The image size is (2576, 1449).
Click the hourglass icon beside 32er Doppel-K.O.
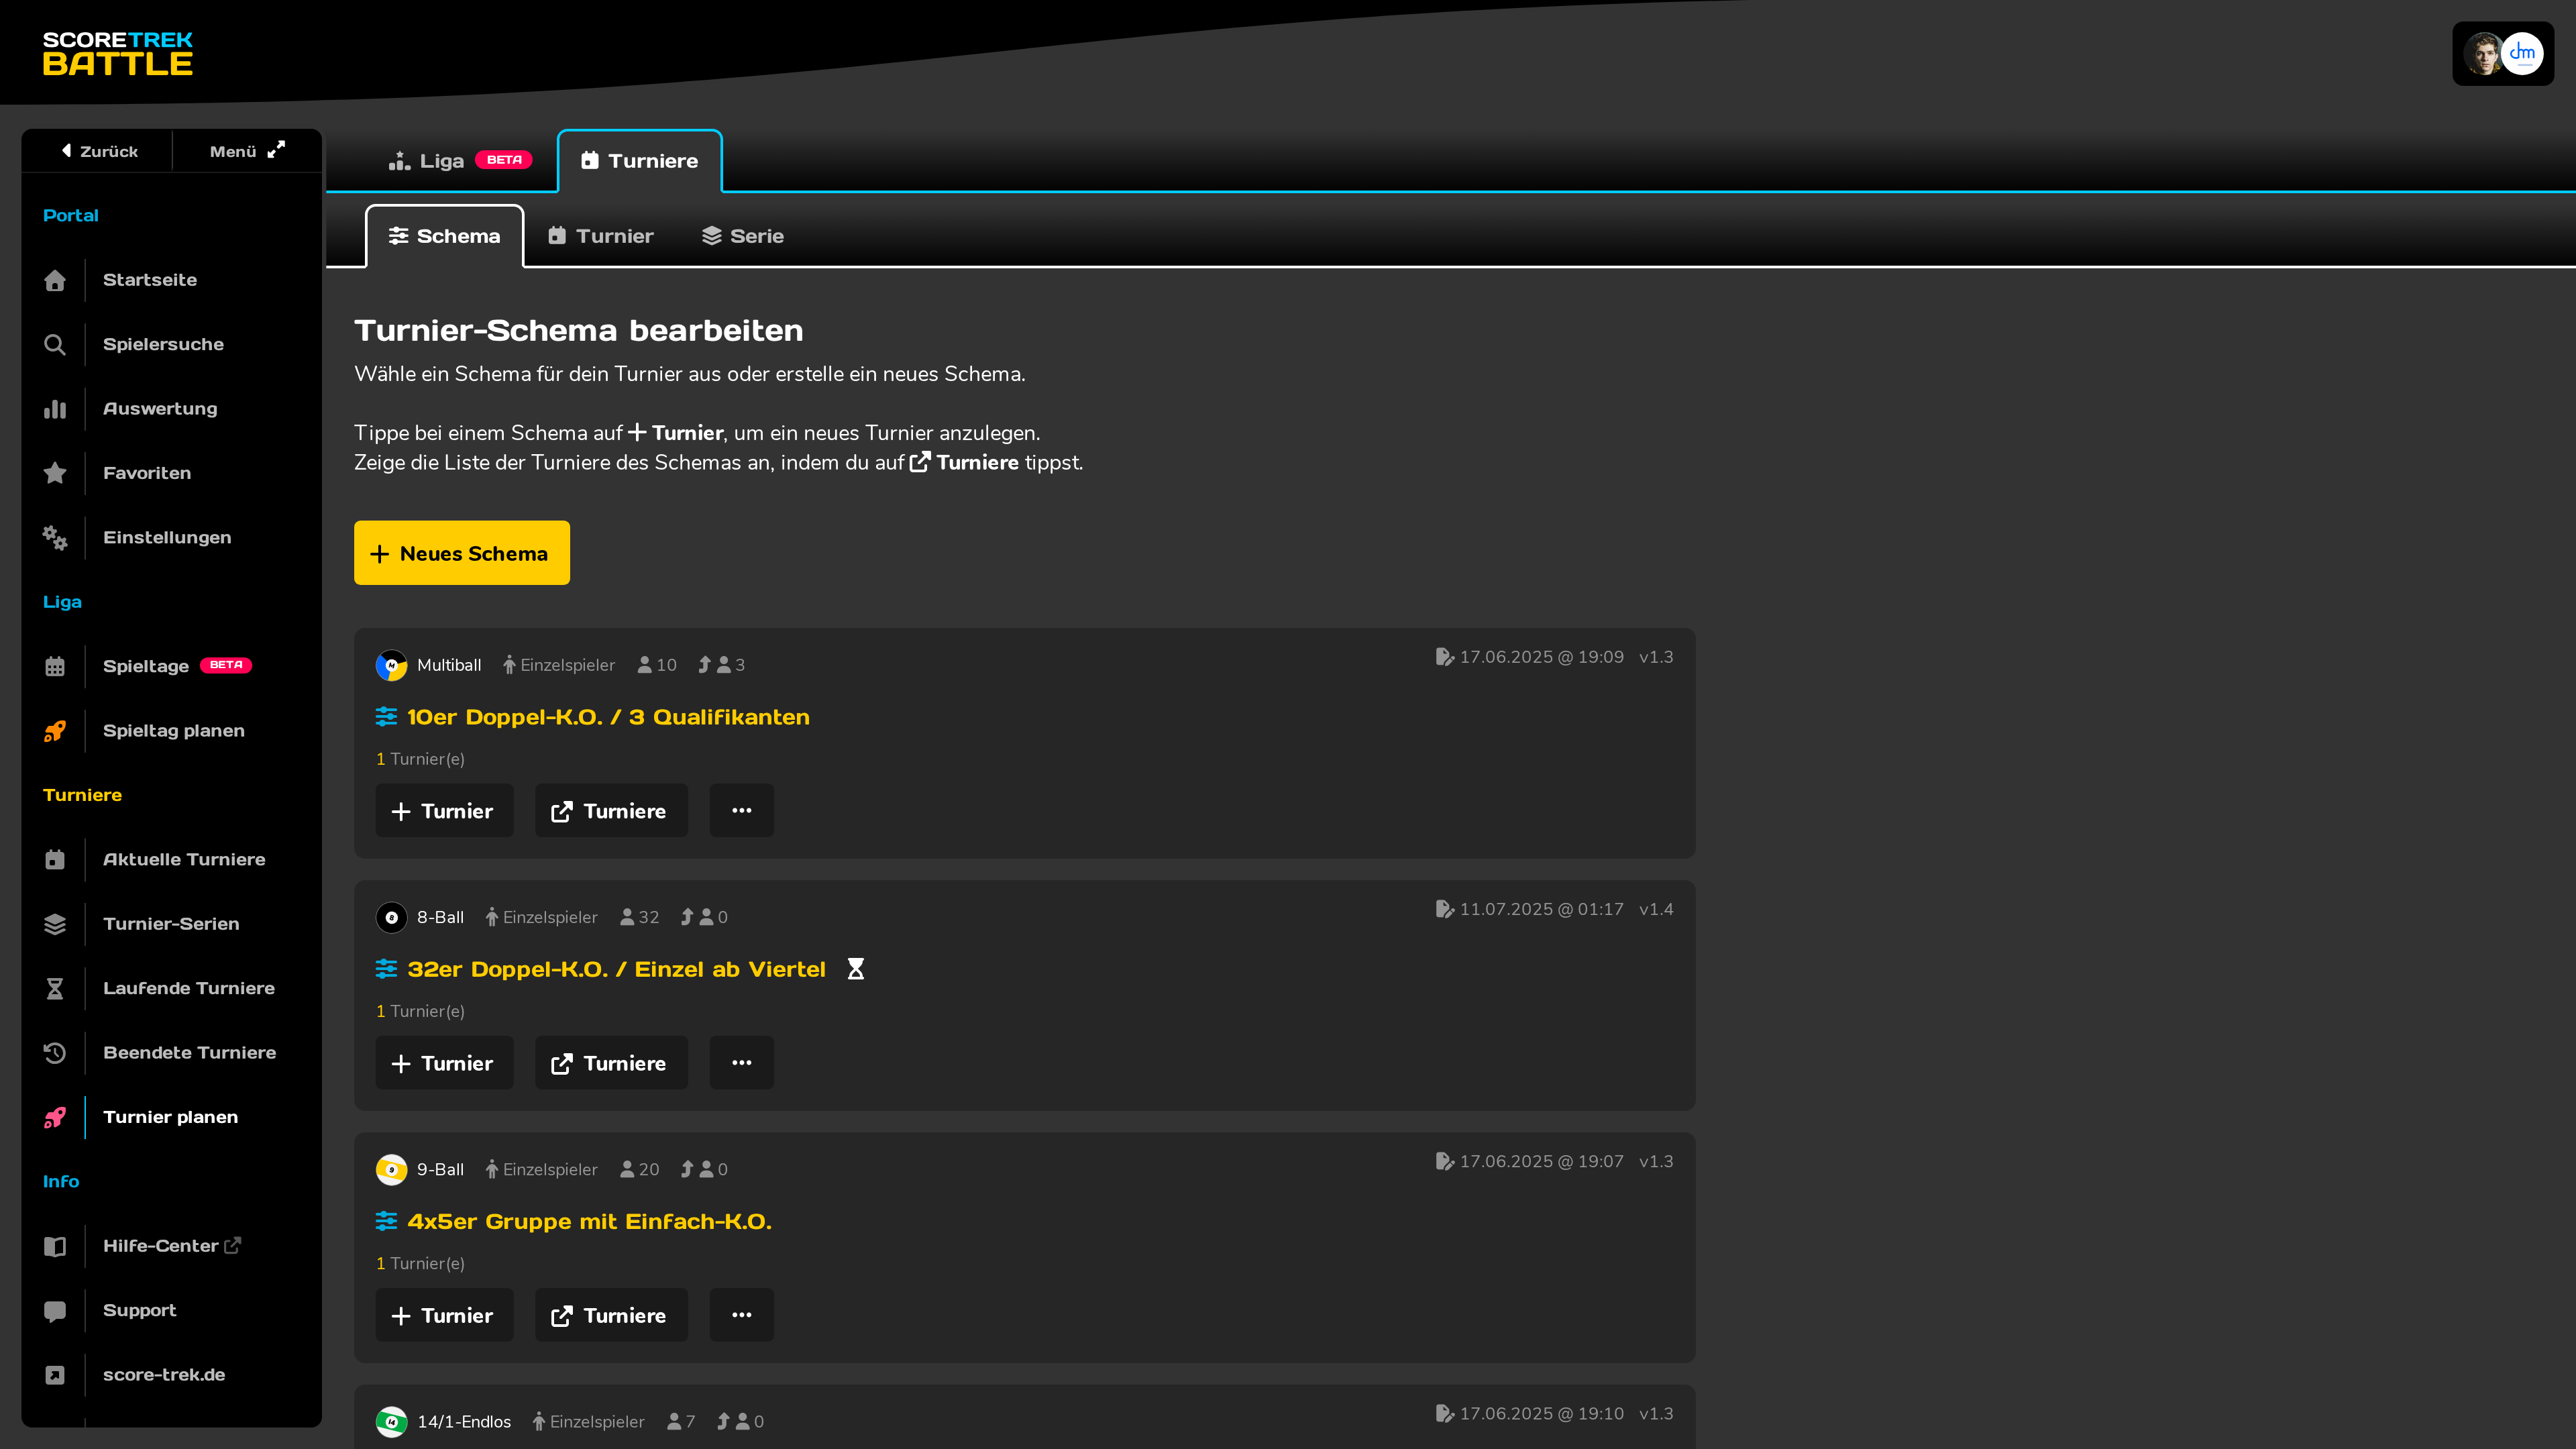tap(856, 969)
